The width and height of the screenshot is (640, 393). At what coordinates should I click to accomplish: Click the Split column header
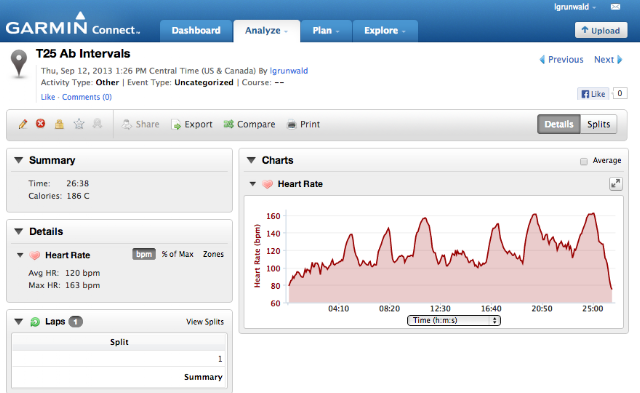pyautogui.click(x=119, y=342)
